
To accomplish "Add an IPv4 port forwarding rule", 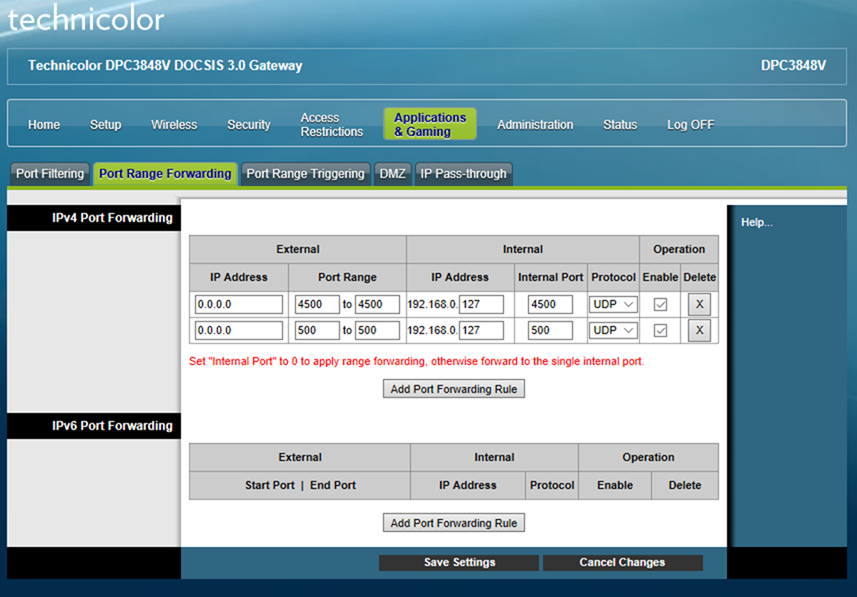I will pos(454,389).
